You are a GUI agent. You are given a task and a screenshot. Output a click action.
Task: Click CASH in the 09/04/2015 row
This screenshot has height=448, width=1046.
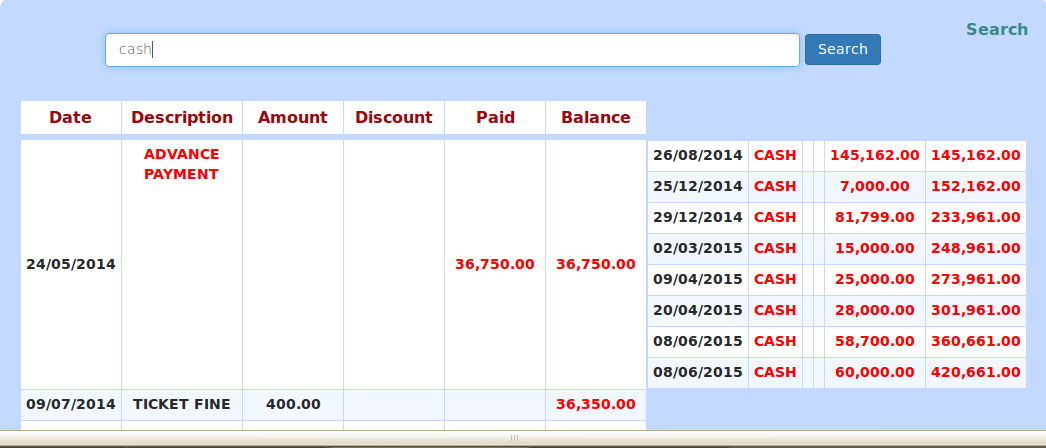click(x=775, y=279)
